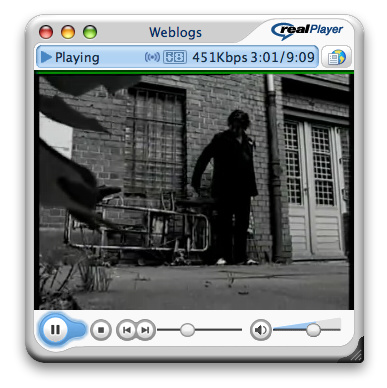Zoom the window with green button
The width and height of the screenshot is (387, 388).
pyautogui.click(x=90, y=32)
